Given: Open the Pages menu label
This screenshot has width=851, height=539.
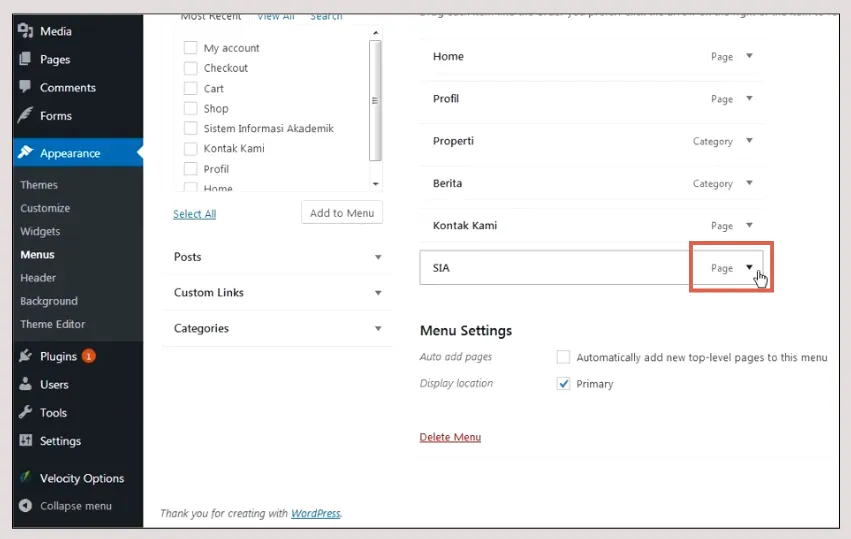Looking at the screenshot, I should pyautogui.click(x=55, y=59).
